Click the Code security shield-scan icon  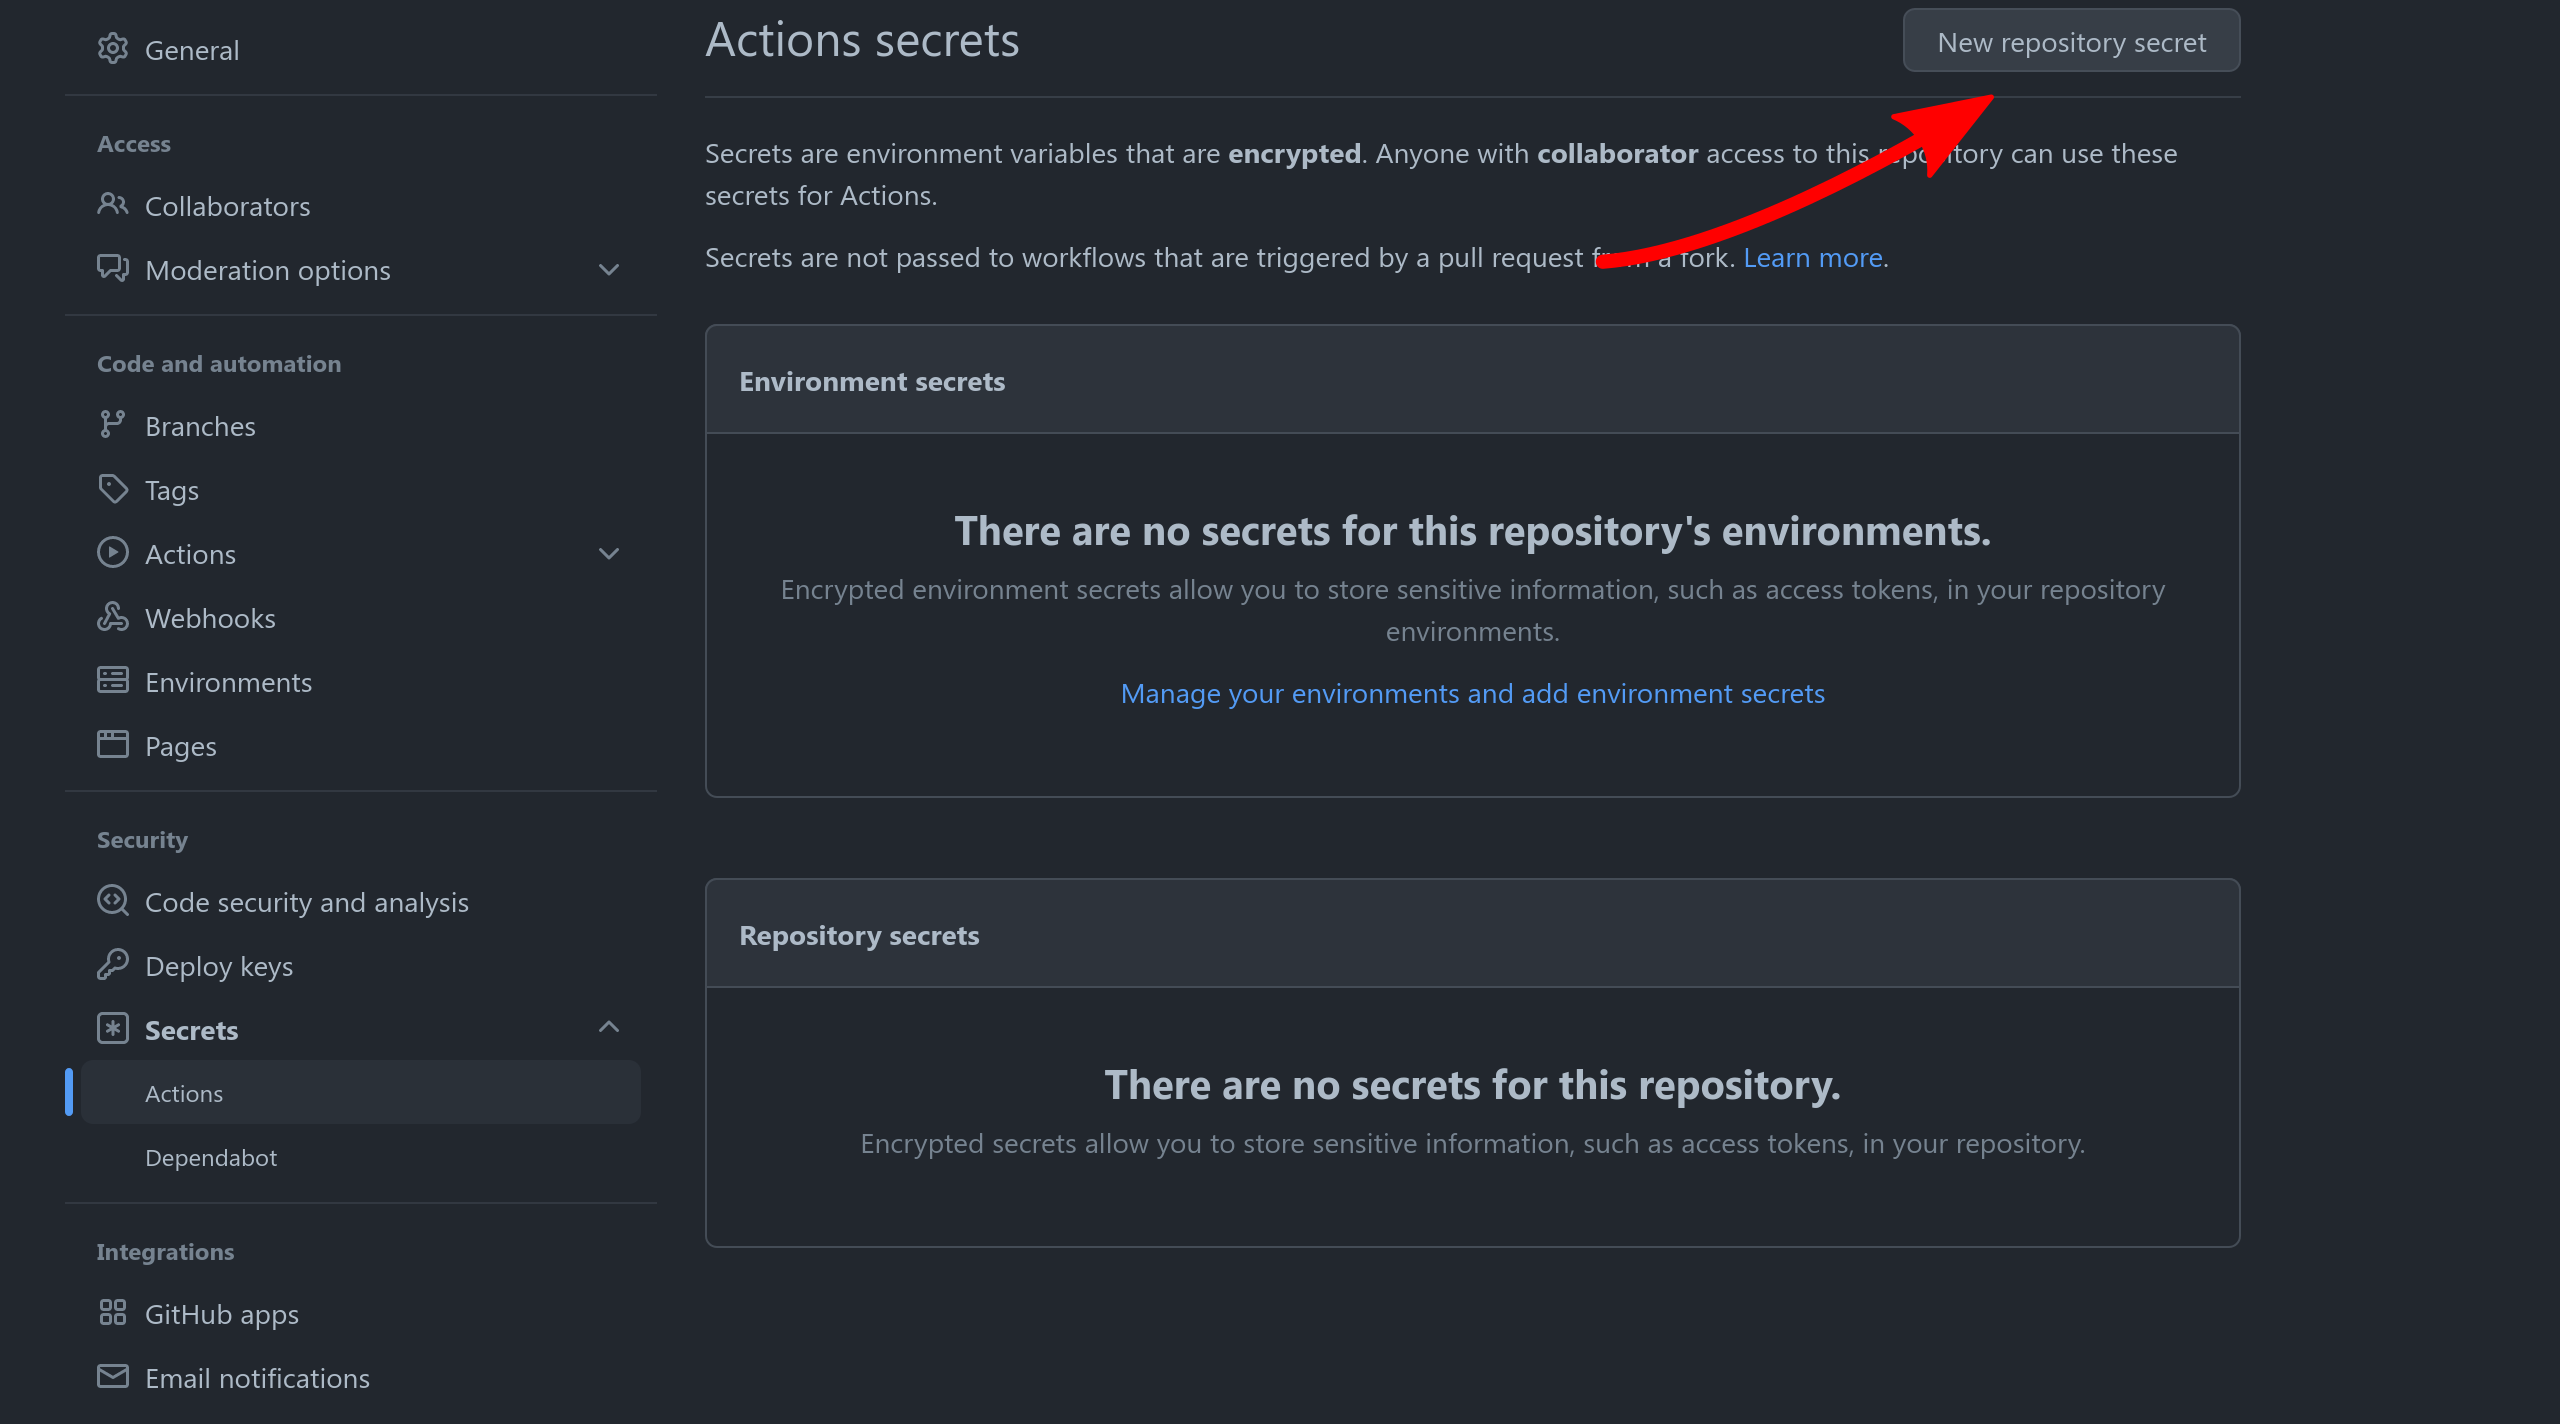coord(113,900)
